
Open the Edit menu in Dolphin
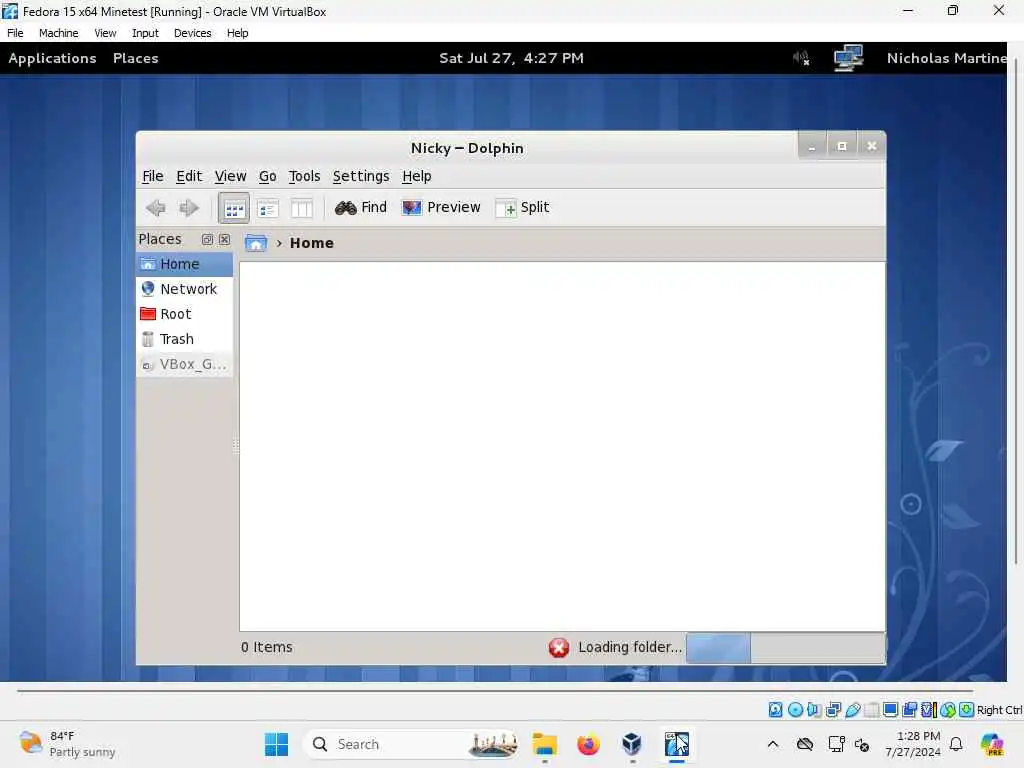point(189,176)
